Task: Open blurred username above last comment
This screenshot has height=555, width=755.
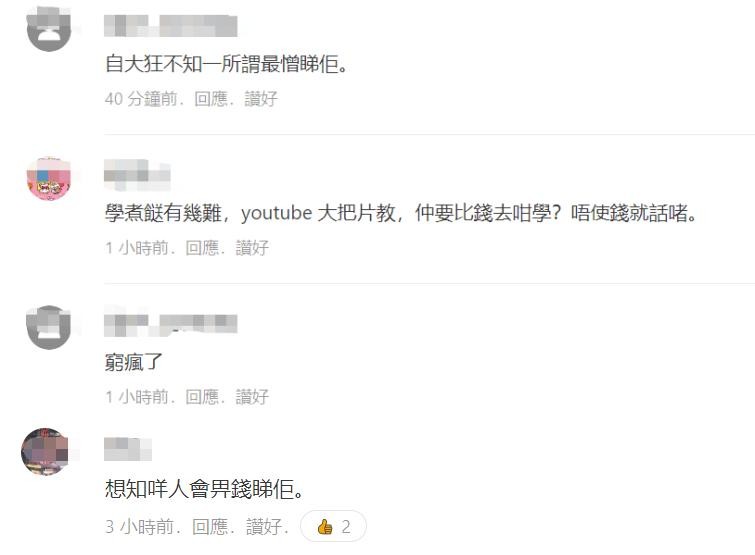Action: (128, 449)
